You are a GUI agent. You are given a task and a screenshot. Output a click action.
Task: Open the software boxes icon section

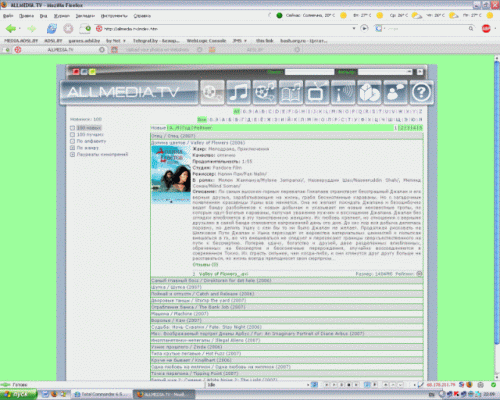[x=369, y=92]
